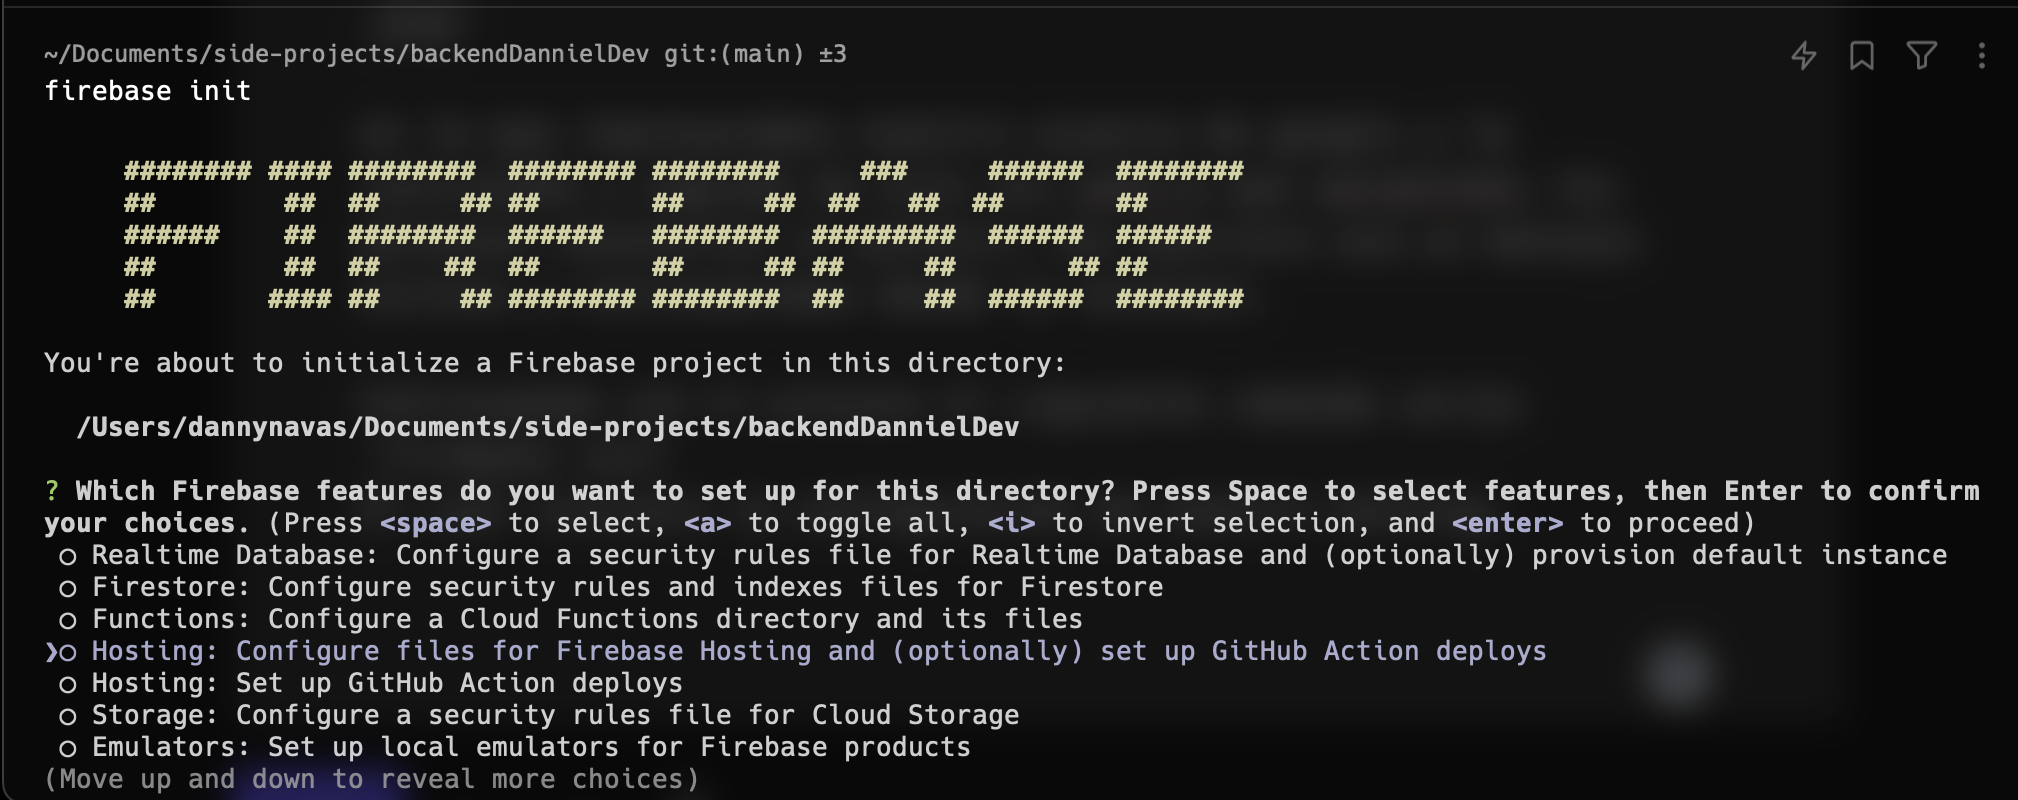Select Hosting: Configure files for Firebase Hosting
This screenshot has width=2018, height=800.
68,652
